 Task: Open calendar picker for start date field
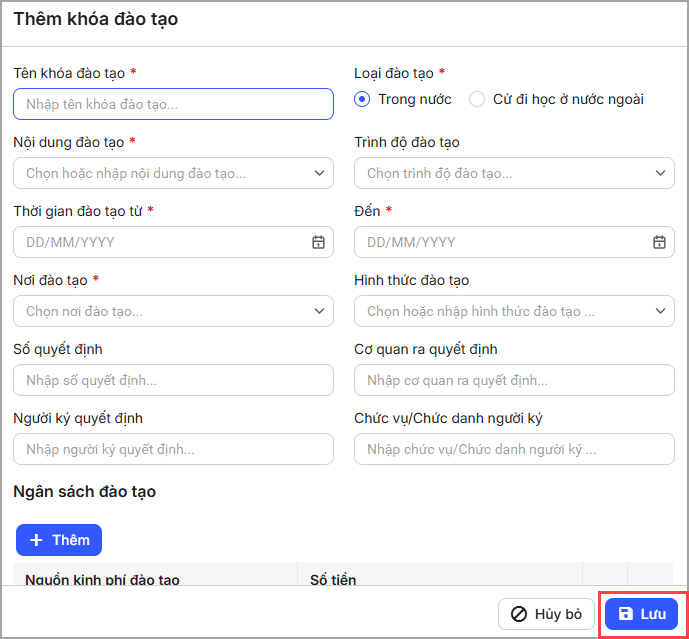[x=318, y=242]
